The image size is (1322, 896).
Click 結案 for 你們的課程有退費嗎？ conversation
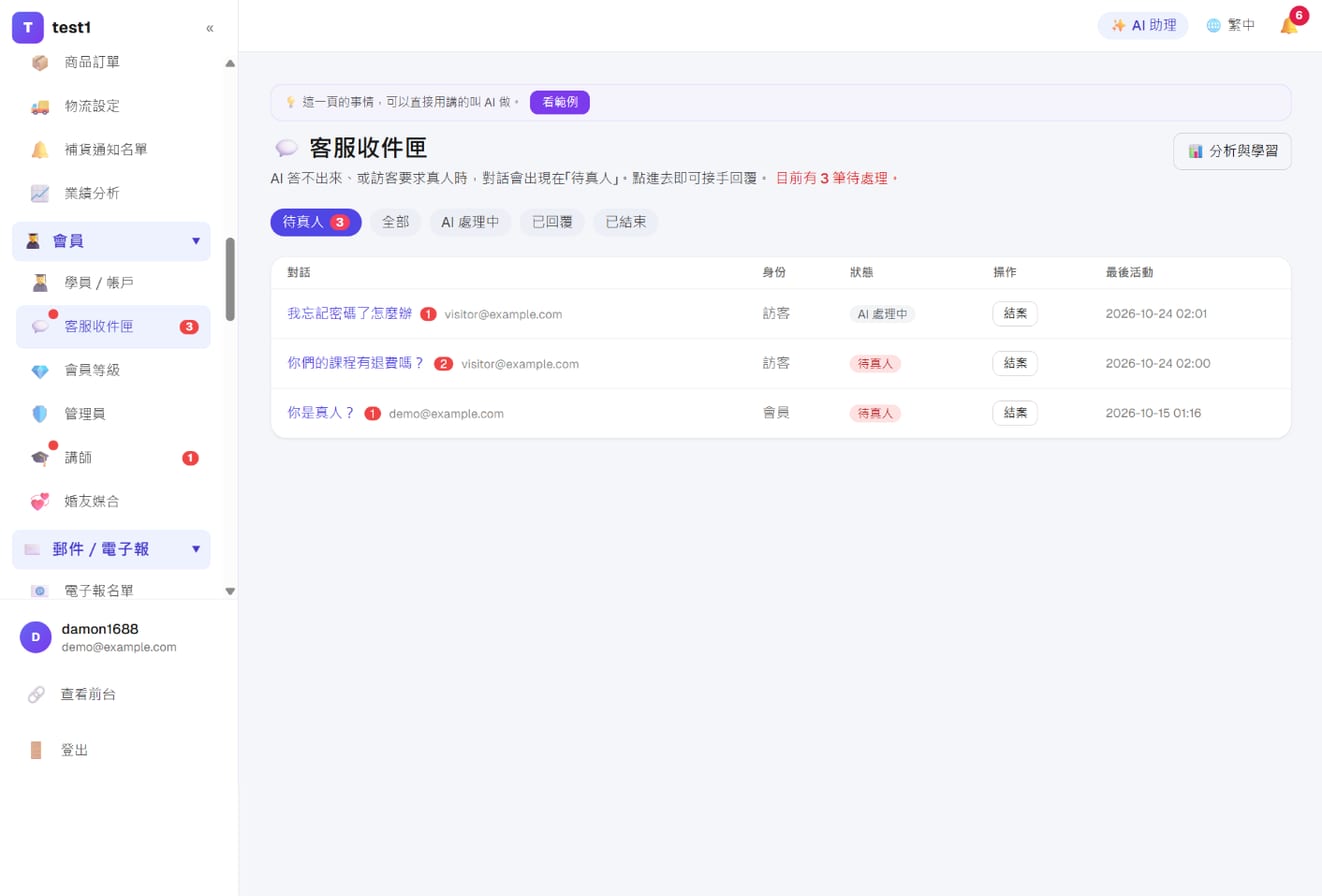(1015, 364)
